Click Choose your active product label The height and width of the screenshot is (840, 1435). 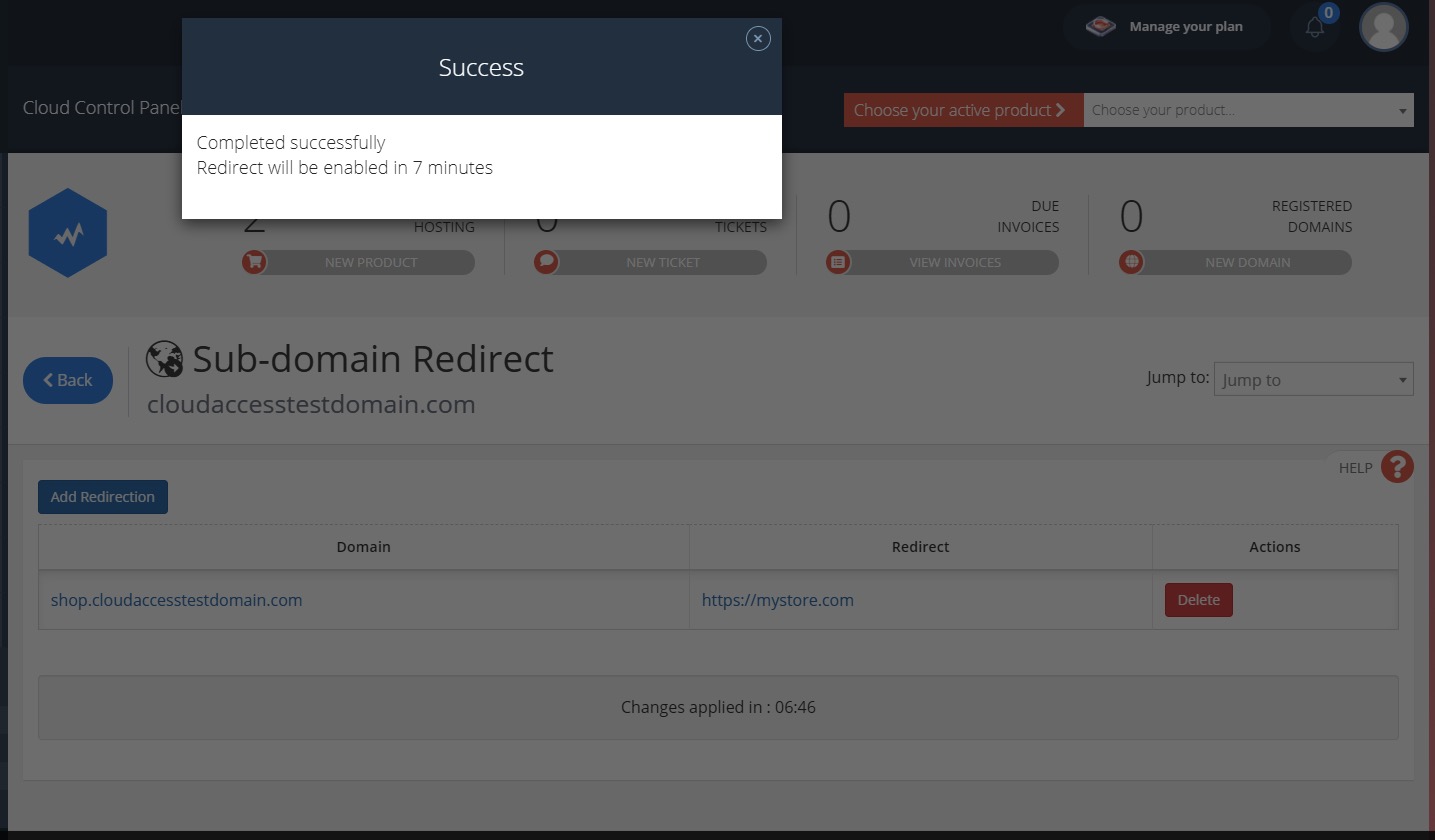pyautogui.click(x=963, y=110)
